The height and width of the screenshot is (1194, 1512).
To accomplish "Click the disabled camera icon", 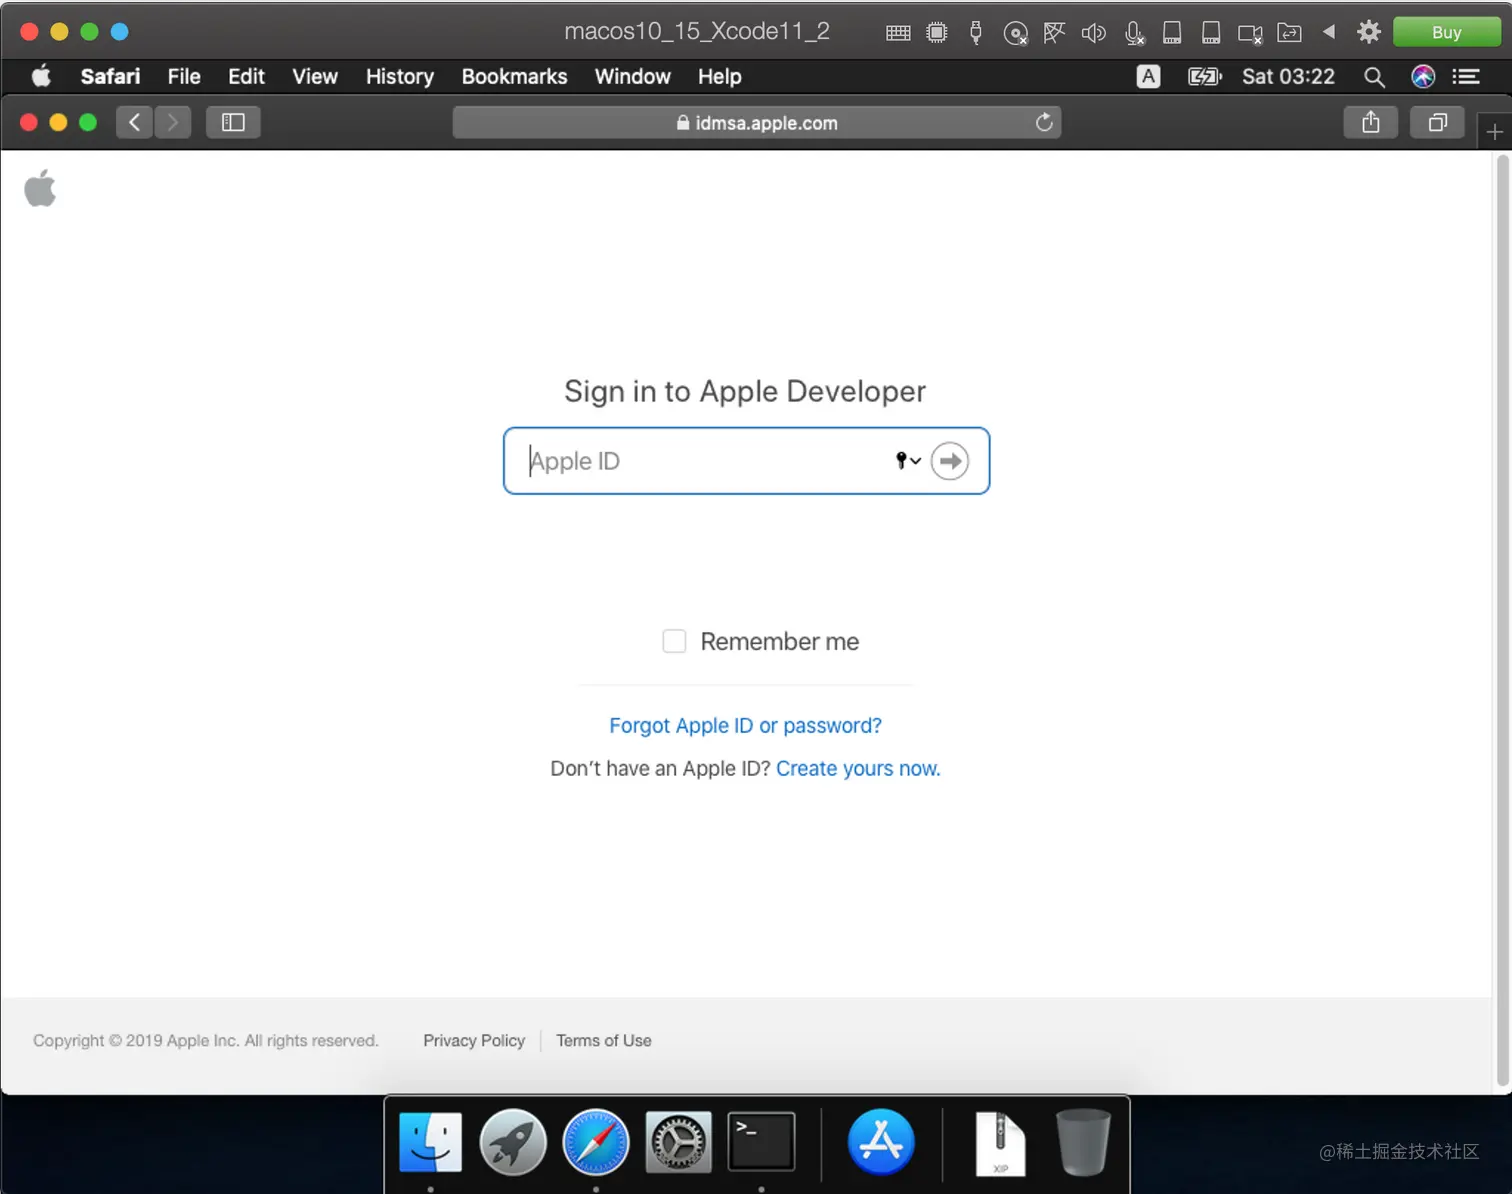I will pos(1250,33).
